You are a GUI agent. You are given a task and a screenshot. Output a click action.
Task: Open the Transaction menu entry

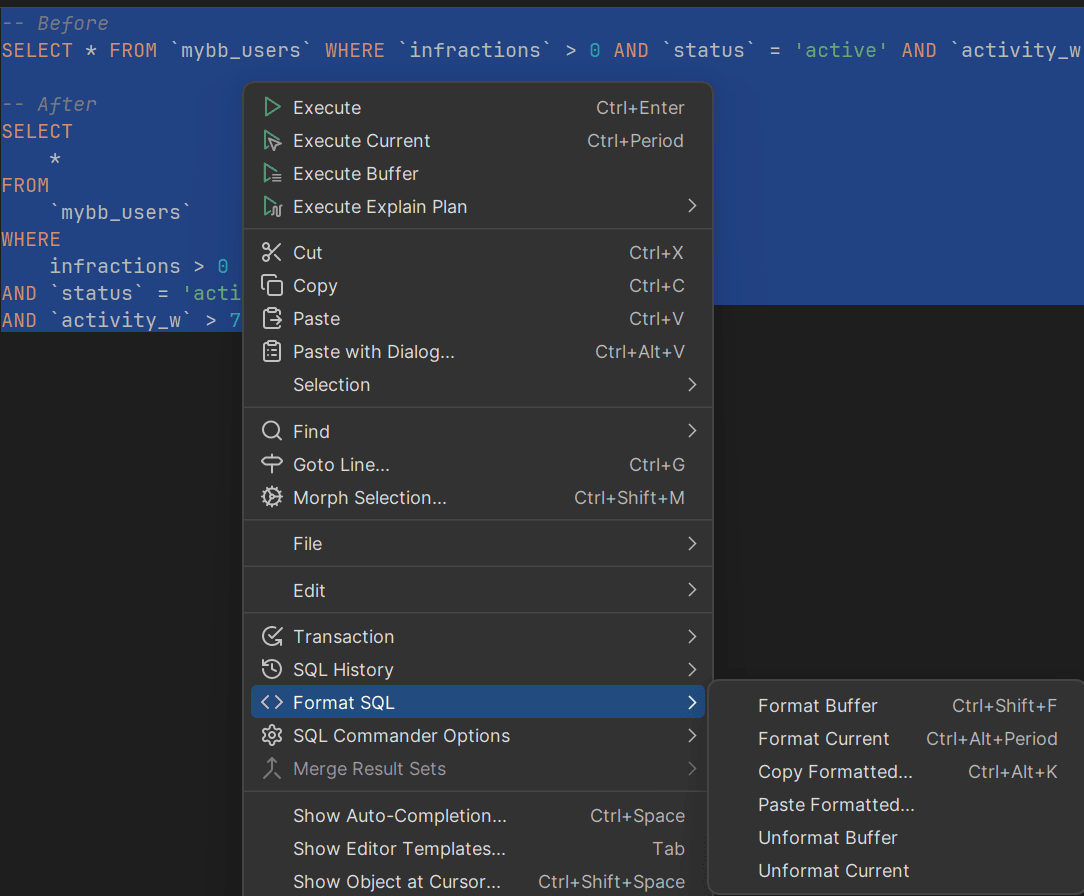coord(478,636)
